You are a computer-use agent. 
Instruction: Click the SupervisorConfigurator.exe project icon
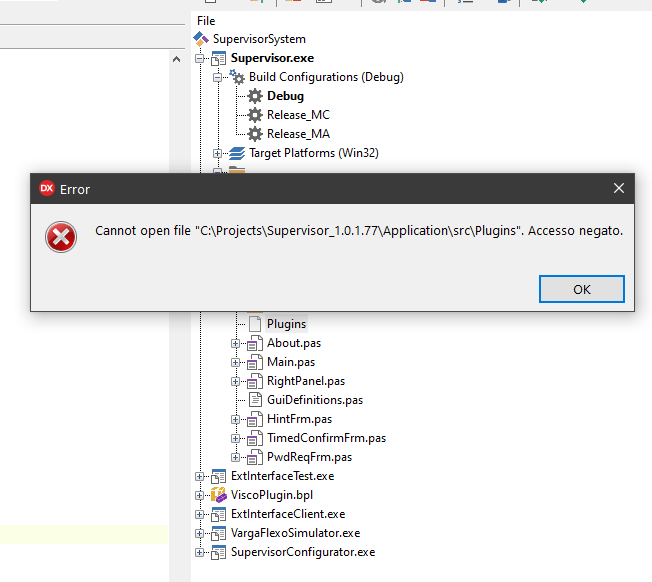[218, 552]
